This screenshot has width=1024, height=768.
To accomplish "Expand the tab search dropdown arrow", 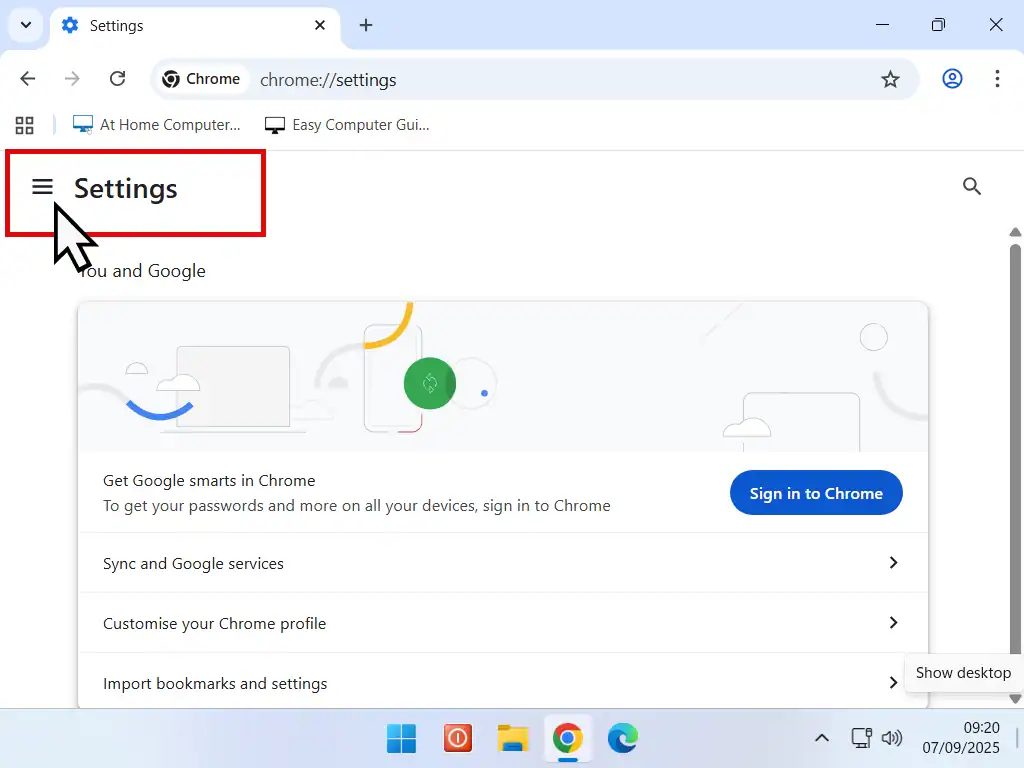I will (x=26, y=25).
